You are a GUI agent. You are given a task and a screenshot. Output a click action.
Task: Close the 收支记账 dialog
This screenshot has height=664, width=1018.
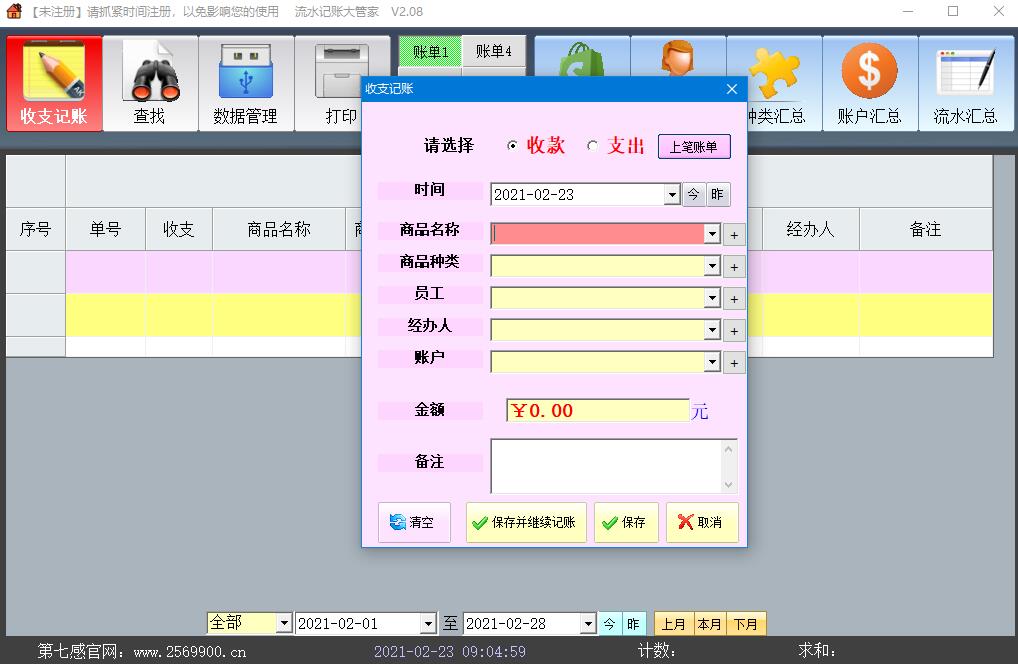click(x=732, y=89)
